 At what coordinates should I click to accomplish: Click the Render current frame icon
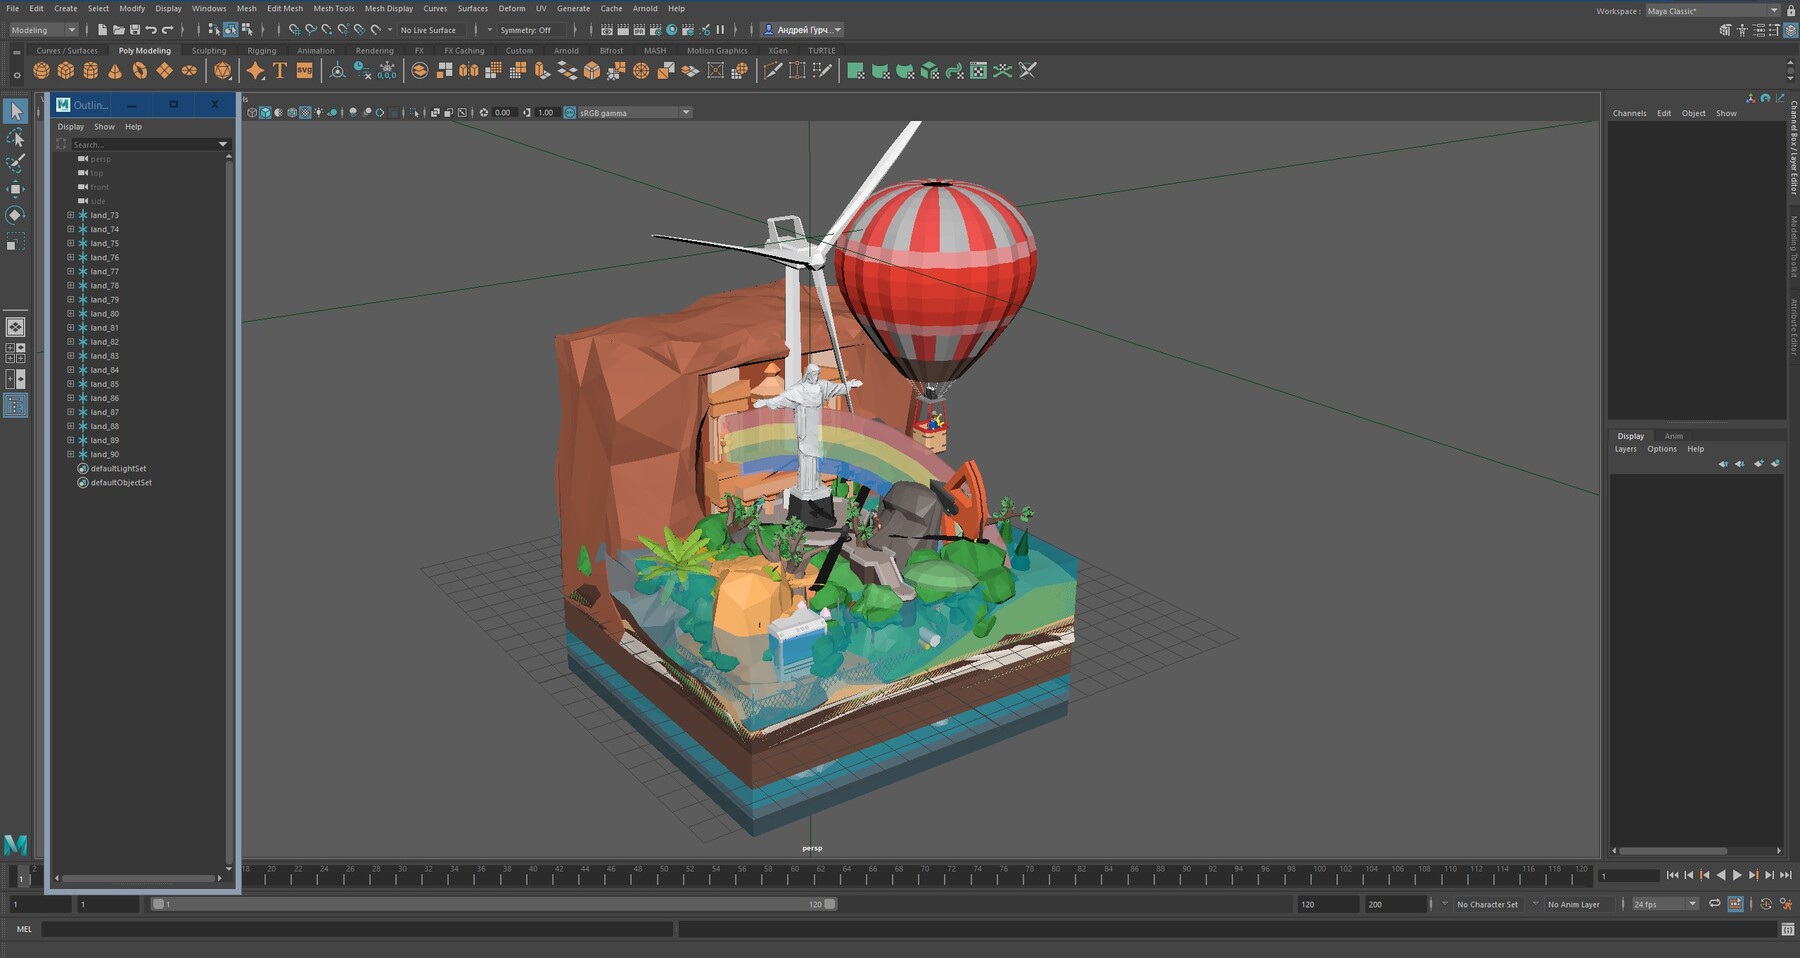[x=622, y=30]
